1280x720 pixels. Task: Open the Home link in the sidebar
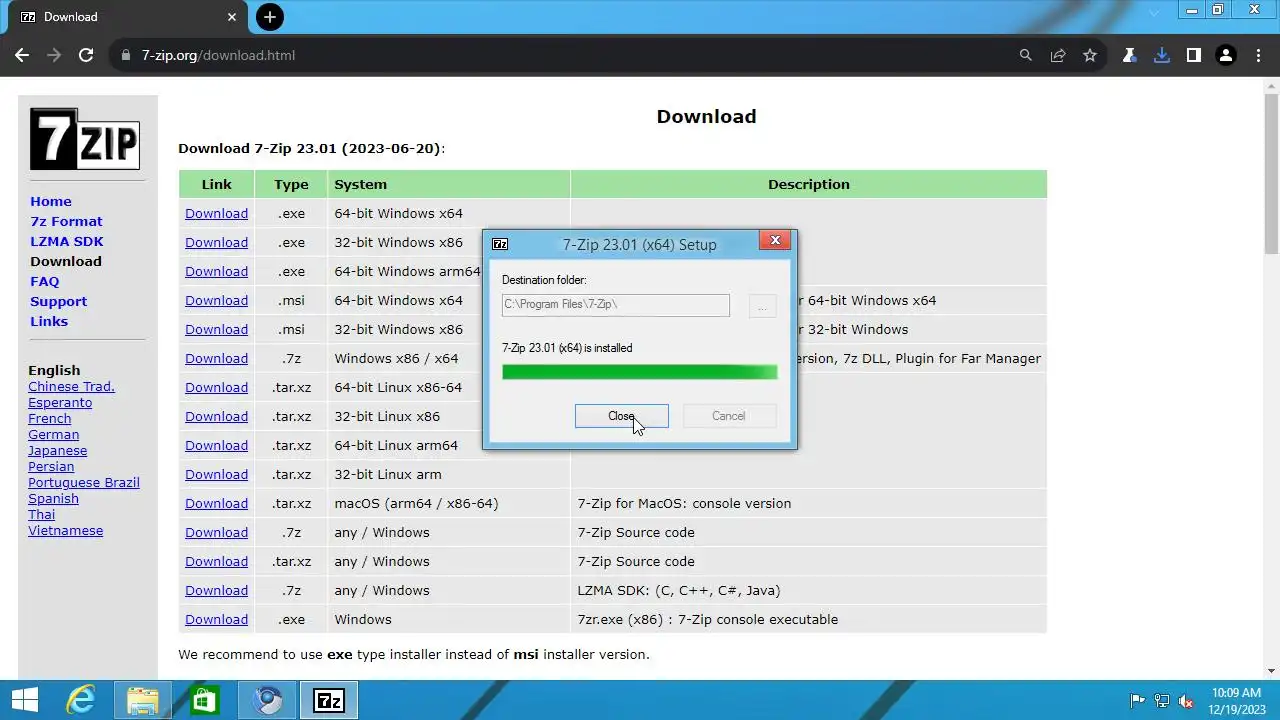tap(51, 201)
